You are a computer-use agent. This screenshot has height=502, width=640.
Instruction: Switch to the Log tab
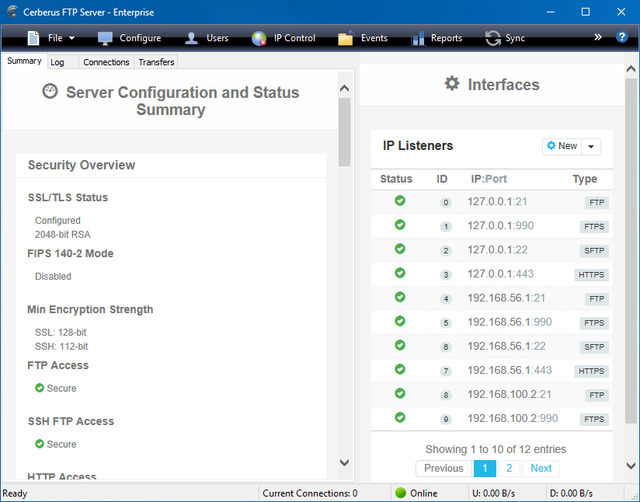[x=57, y=62]
